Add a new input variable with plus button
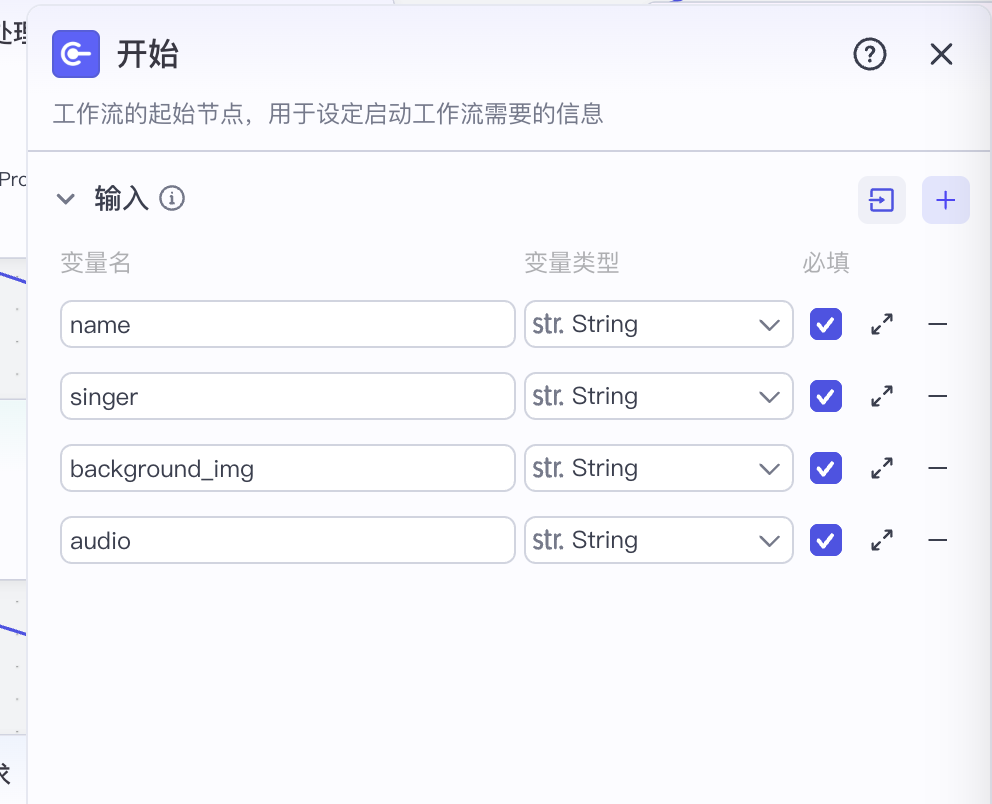This screenshot has width=992, height=804. tap(945, 200)
